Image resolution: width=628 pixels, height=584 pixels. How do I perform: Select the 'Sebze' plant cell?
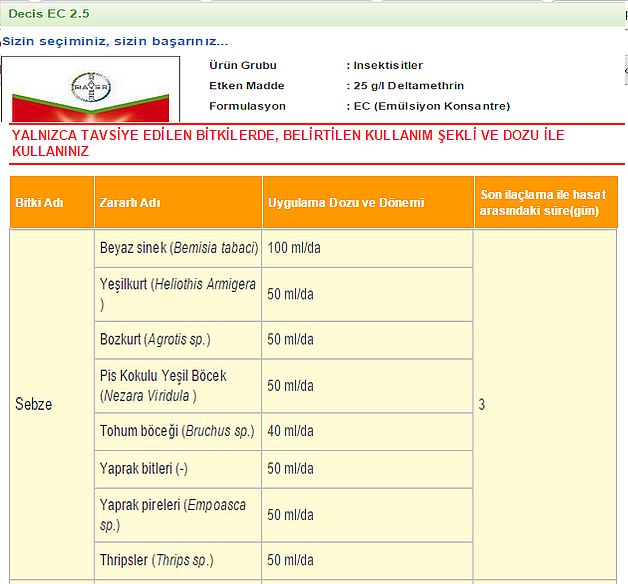click(52, 404)
